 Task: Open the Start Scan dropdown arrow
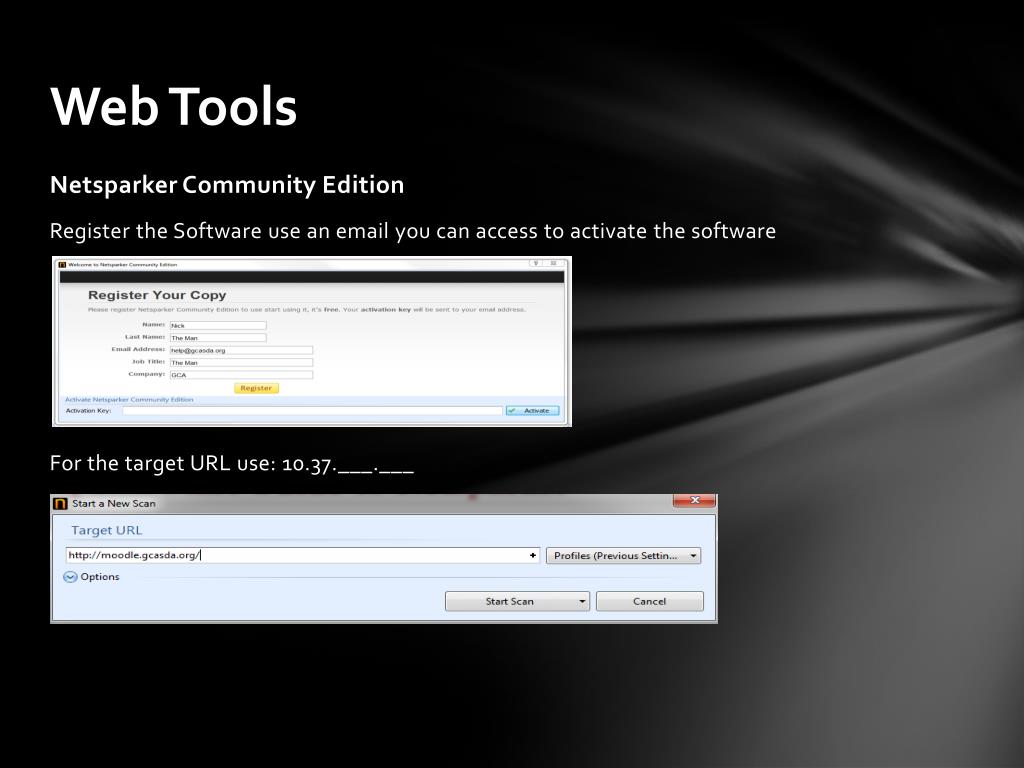pyautogui.click(x=582, y=601)
